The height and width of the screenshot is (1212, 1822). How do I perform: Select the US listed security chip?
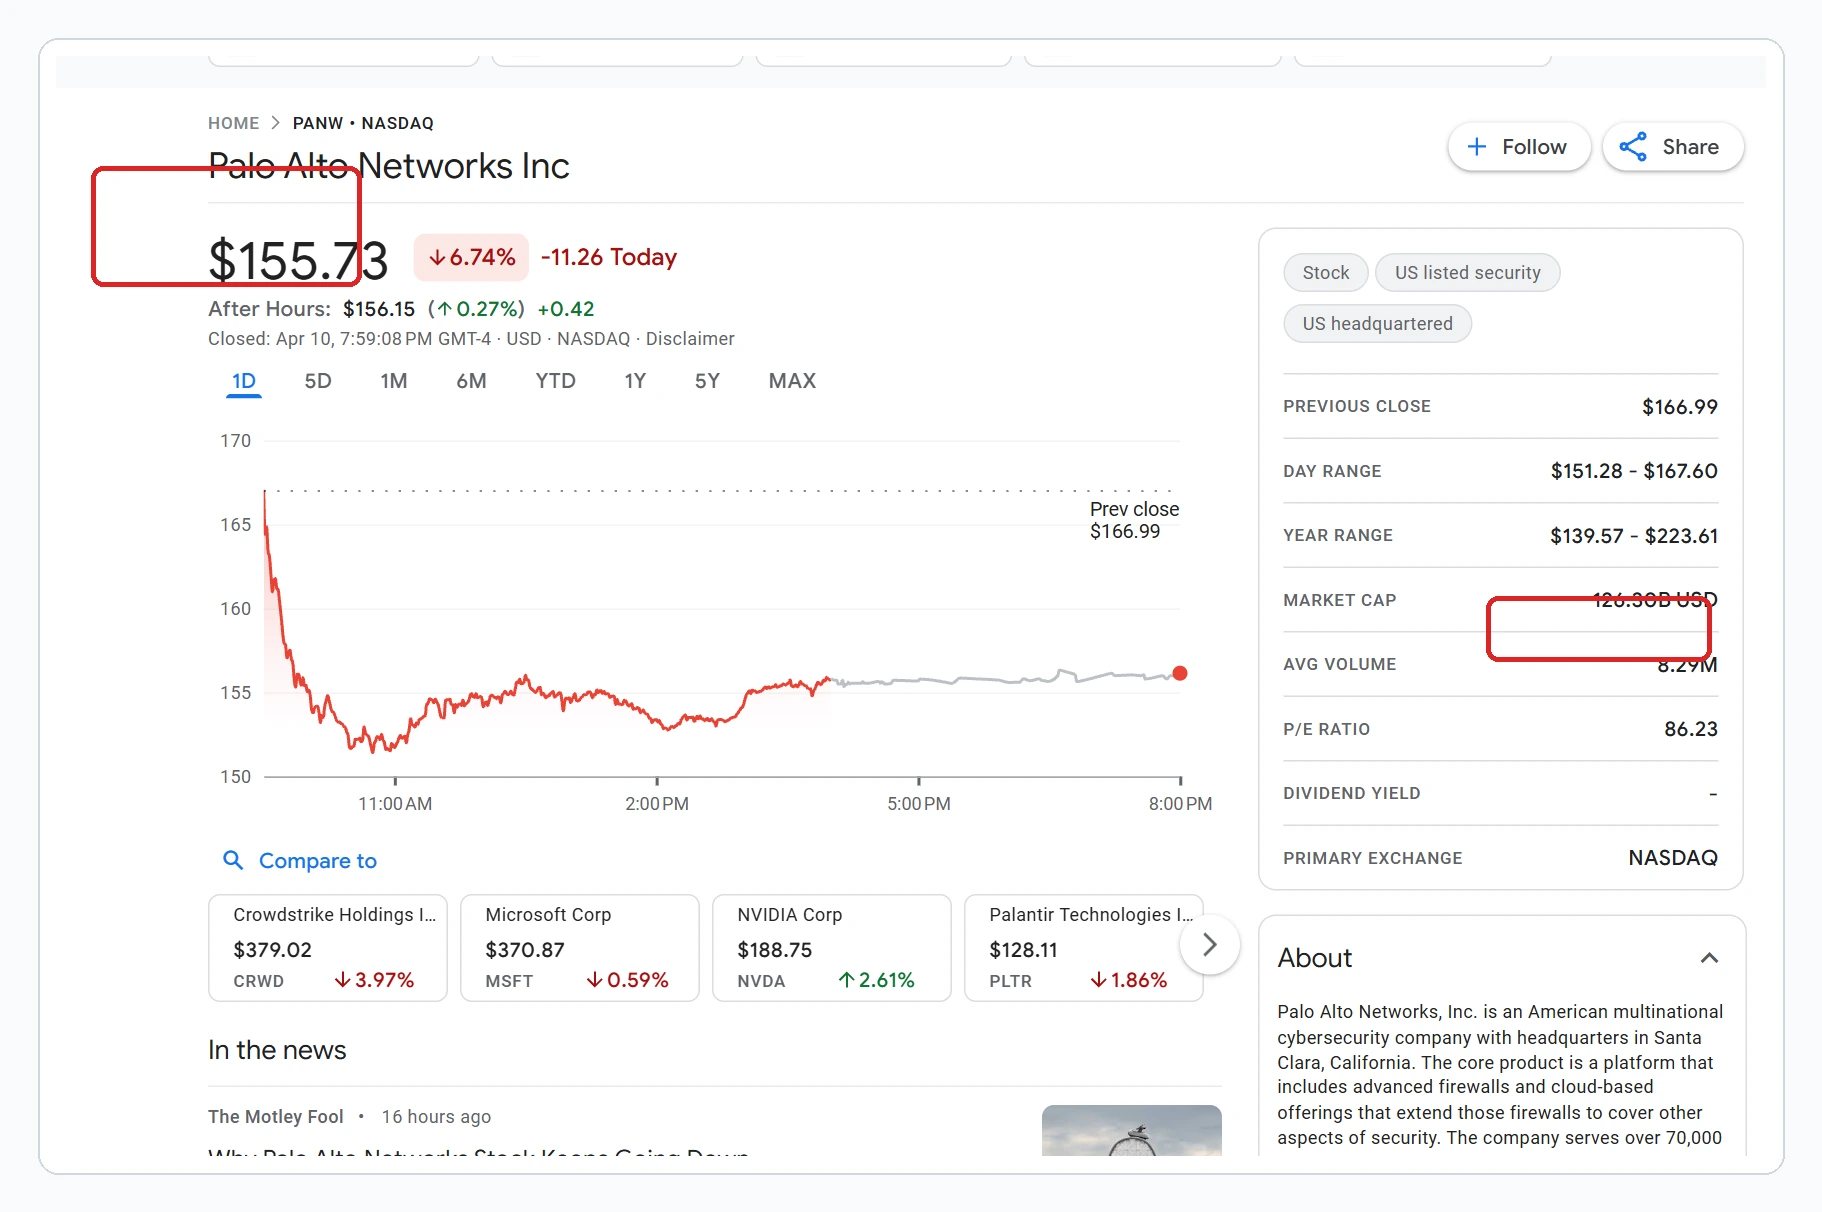(x=1467, y=272)
